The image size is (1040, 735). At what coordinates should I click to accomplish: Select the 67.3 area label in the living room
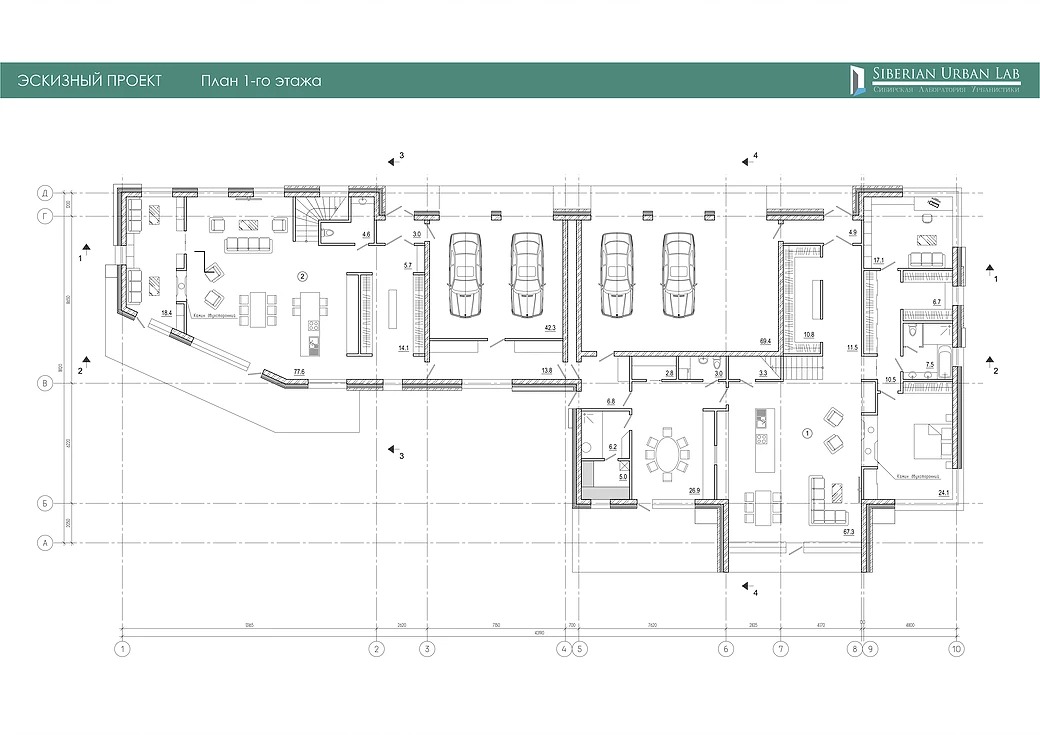pos(849,532)
